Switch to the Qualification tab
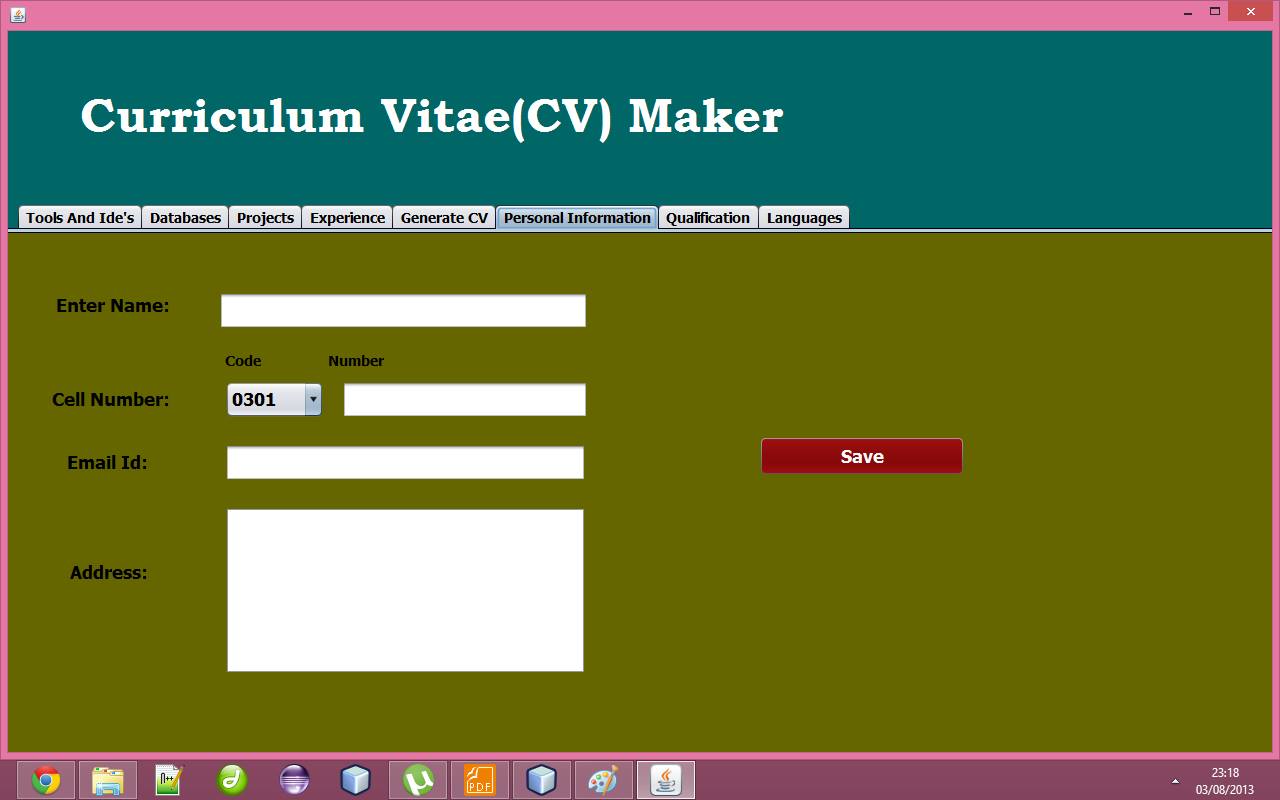This screenshot has height=800, width=1280. click(708, 217)
